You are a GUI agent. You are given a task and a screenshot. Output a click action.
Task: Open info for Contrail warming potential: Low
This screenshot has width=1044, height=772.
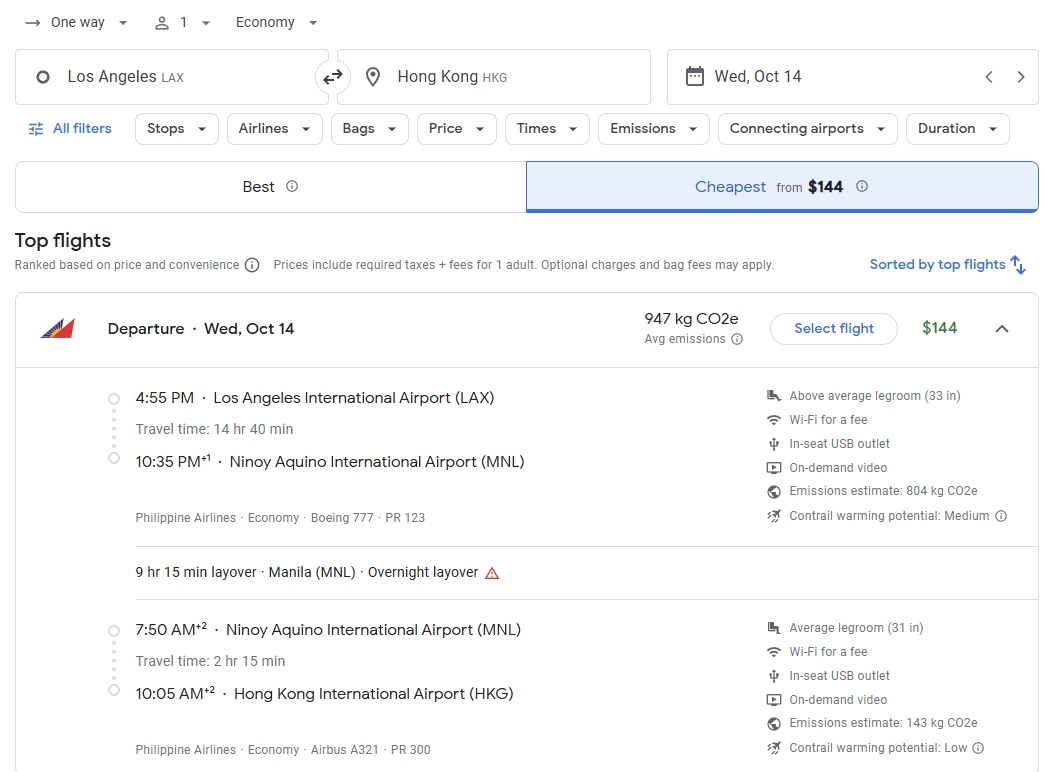[x=978, y=748]
